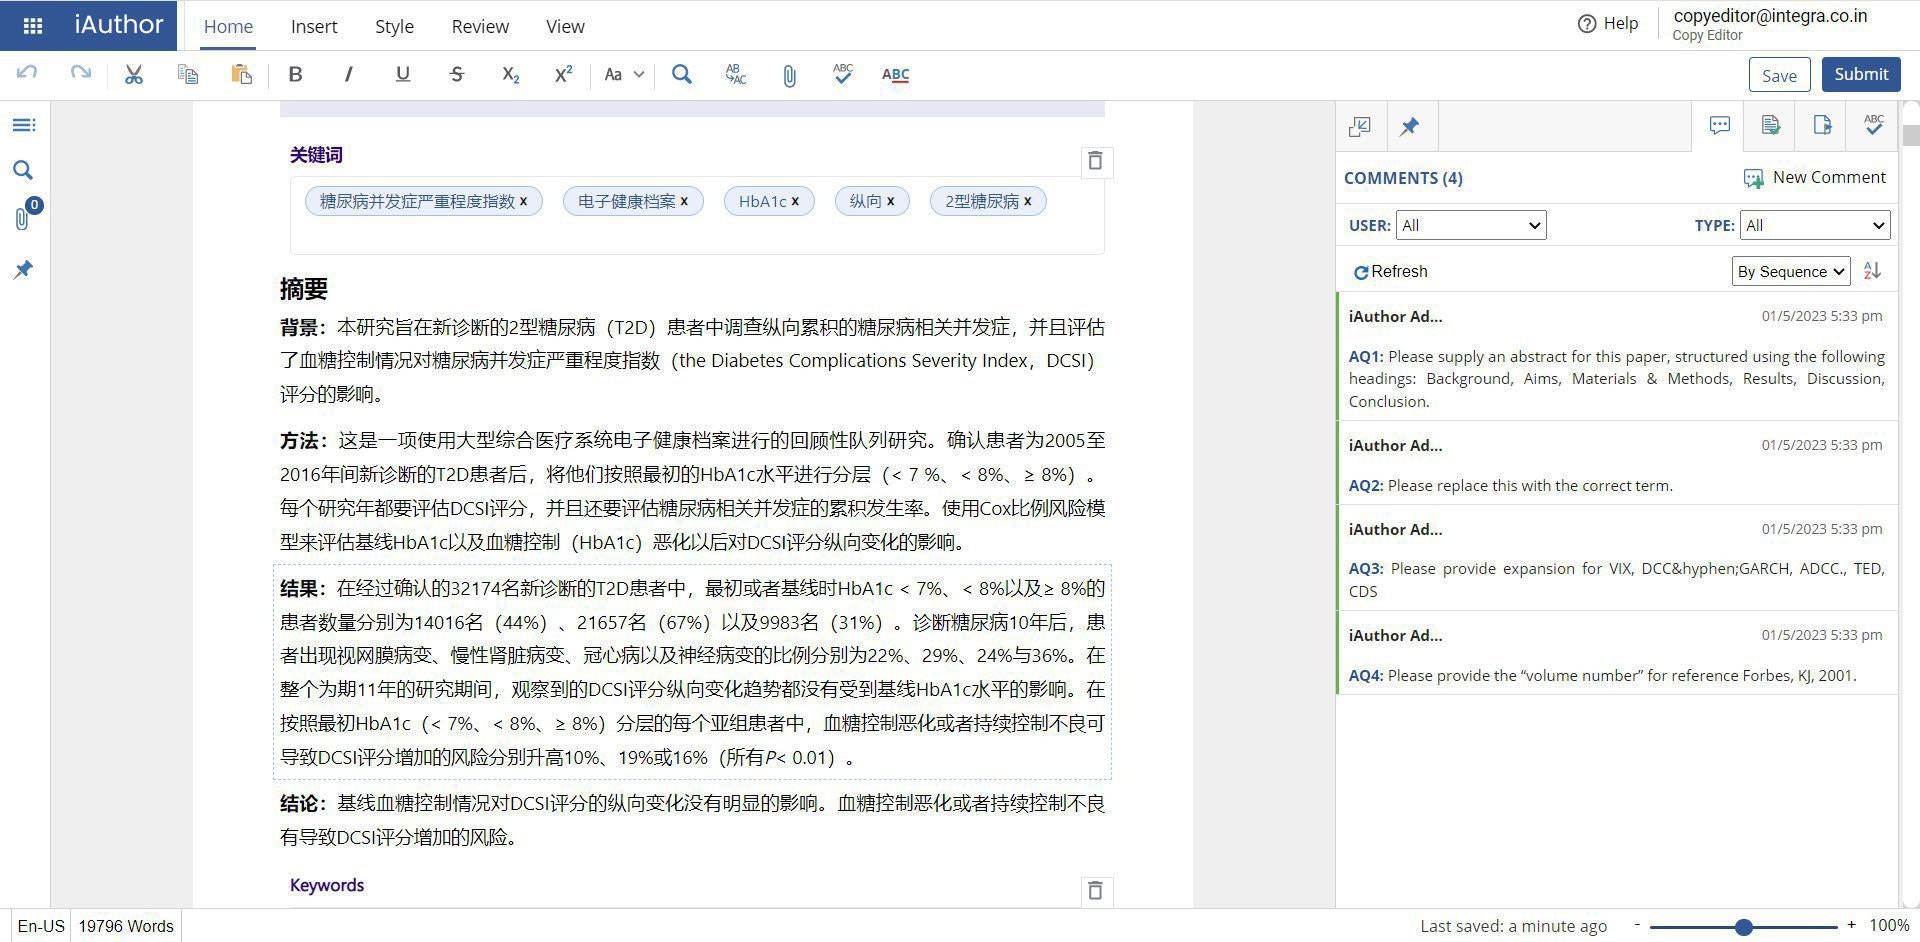Open the change case Aa dropdown
This screenshot has height=942, width=1920.
[x=624, y=74]
